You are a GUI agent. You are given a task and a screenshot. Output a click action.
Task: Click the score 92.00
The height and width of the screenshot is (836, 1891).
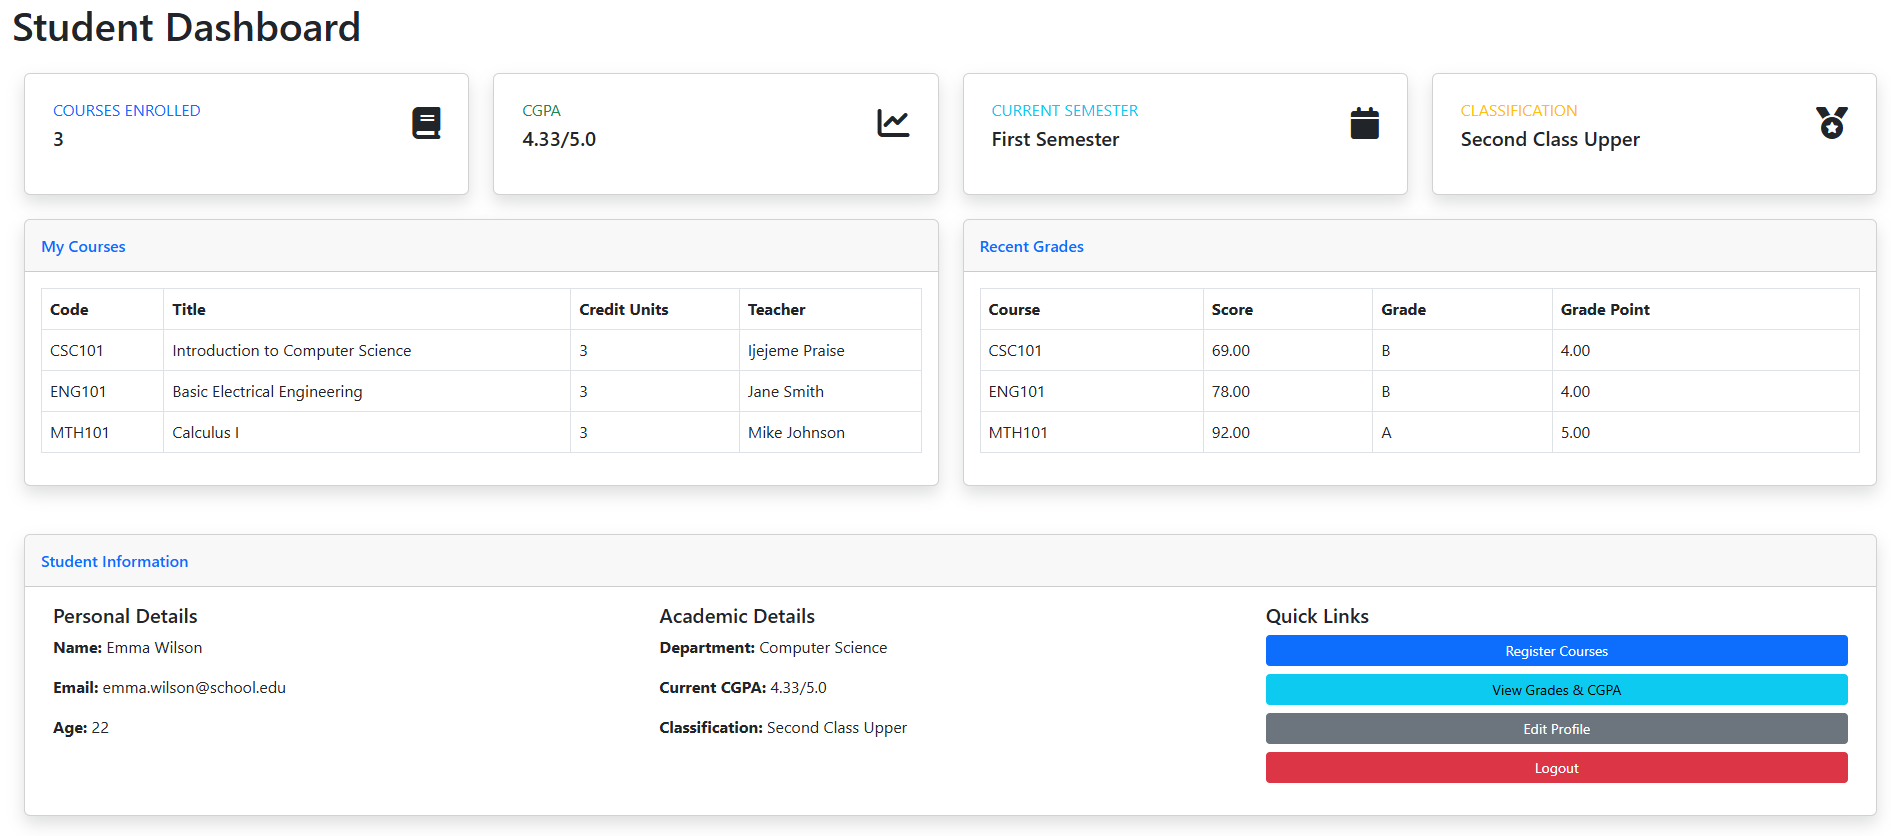tap(1230, 432)
